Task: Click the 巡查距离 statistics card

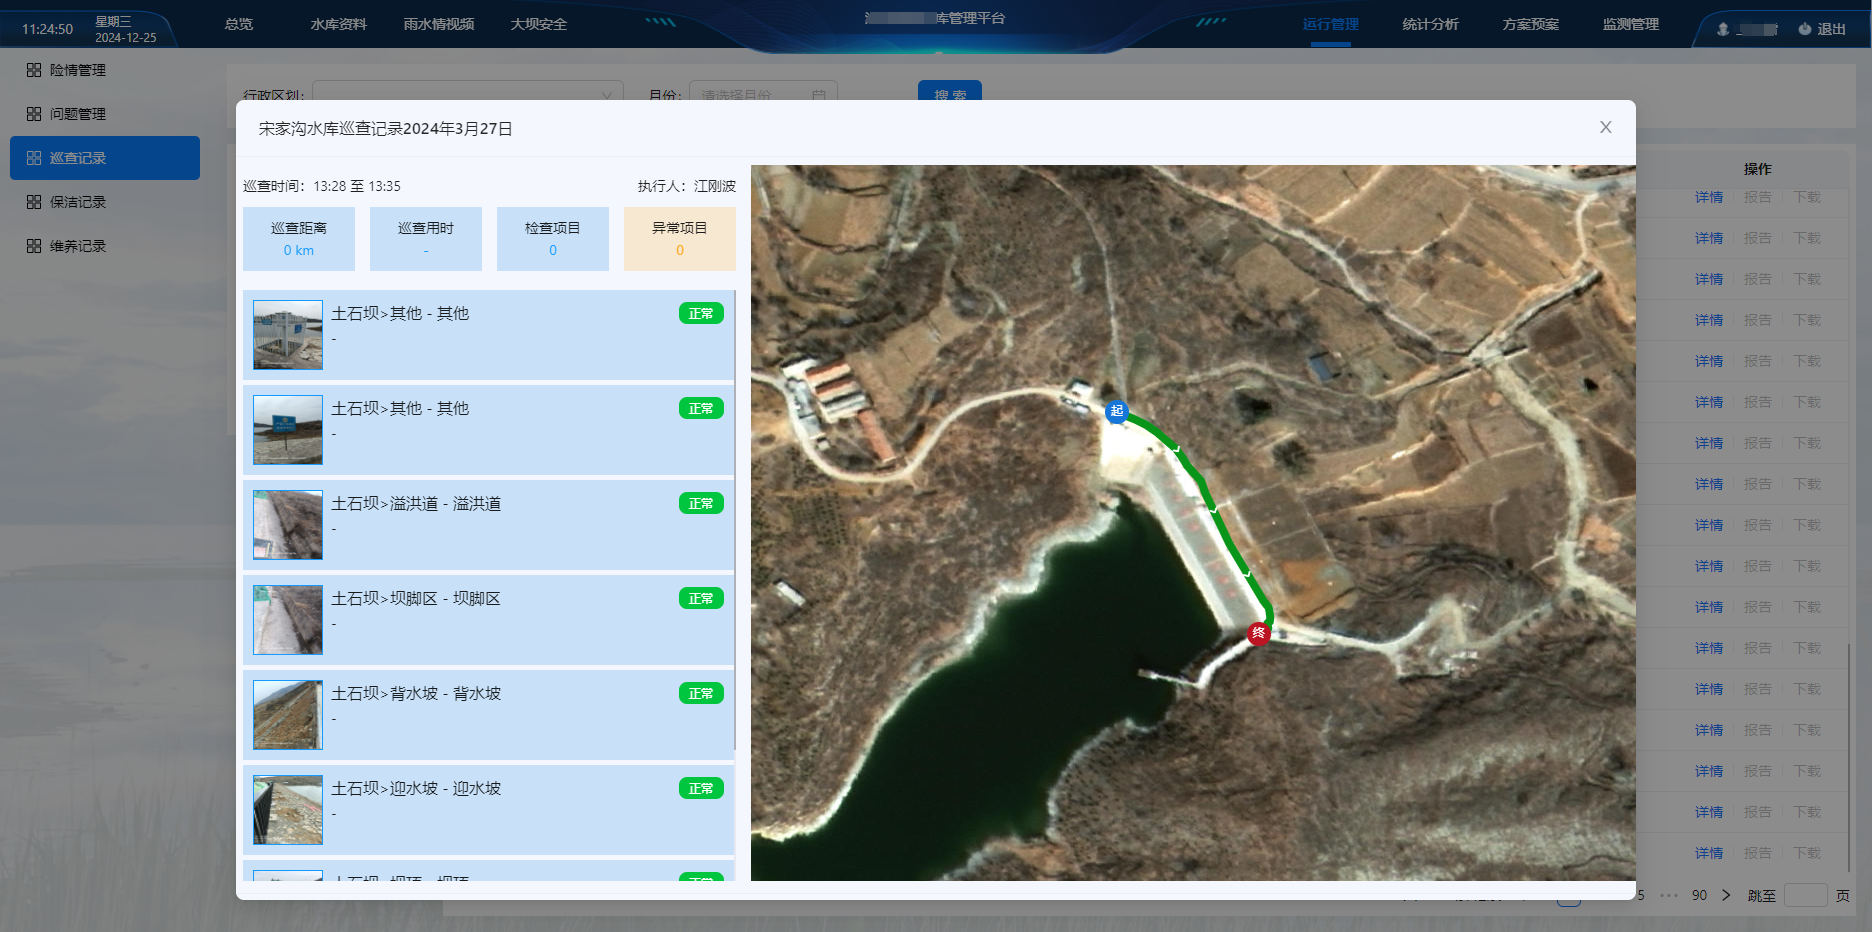Action: click(x=298, y=239)
